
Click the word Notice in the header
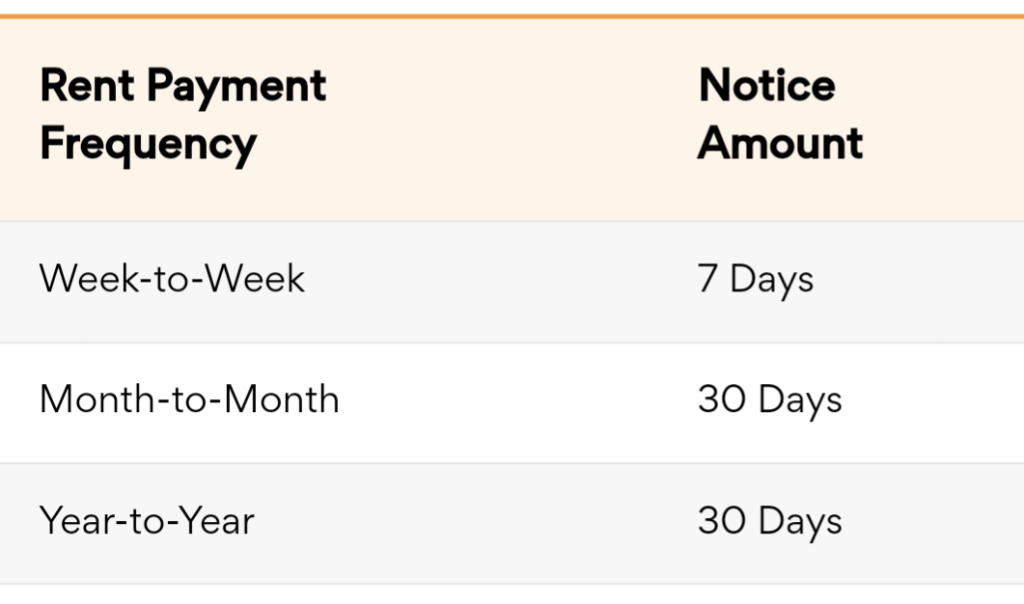pos(767,86)
